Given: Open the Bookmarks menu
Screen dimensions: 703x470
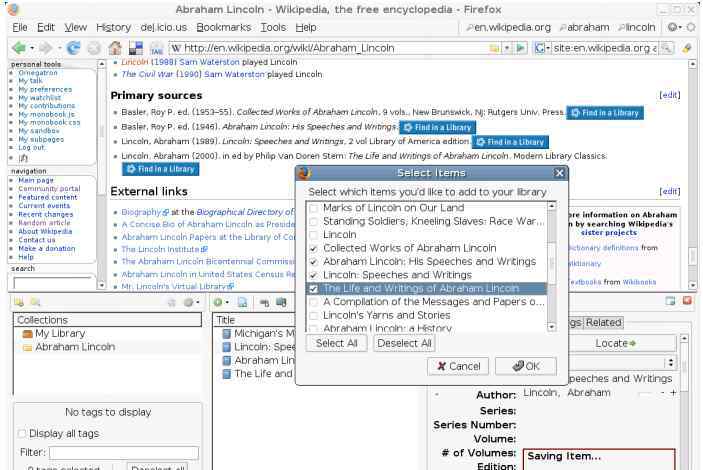Looking at the screenshot, I should pyautogui.click(x=224, y=27).
